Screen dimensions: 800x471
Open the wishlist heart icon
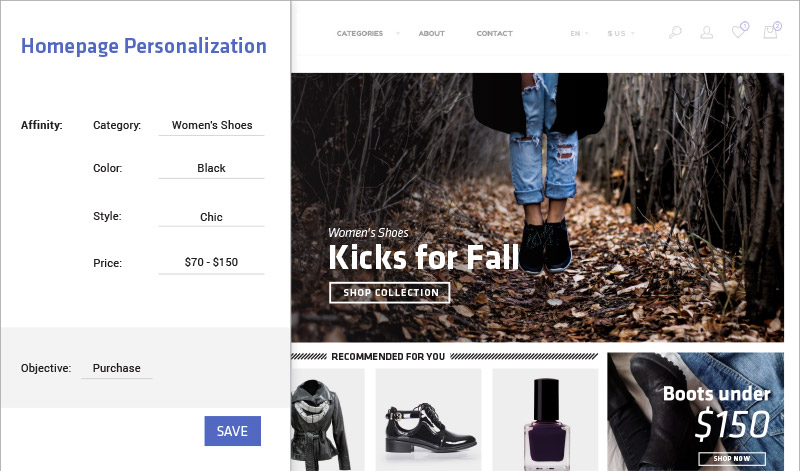[739, 31]
